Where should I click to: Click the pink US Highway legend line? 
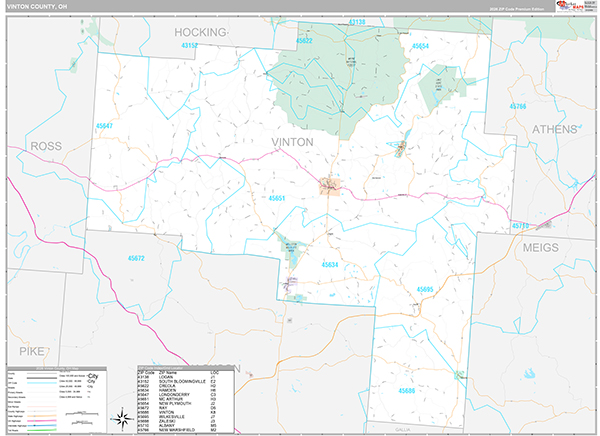tap(42, 421)
